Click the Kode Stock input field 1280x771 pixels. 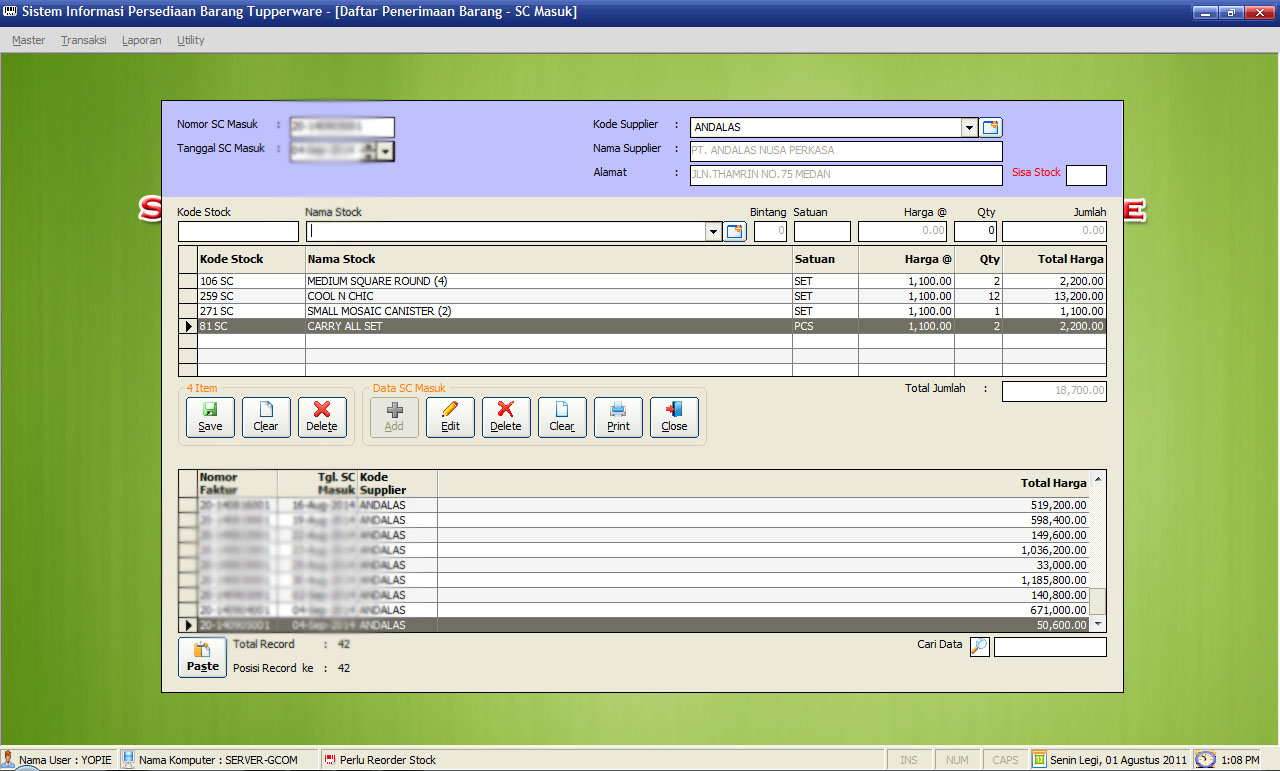[x=238, y=232]
